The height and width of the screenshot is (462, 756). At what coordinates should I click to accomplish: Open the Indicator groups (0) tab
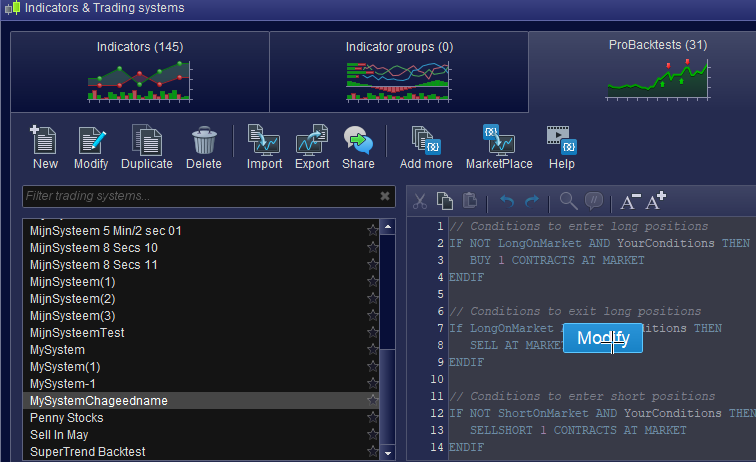point(399,72)
